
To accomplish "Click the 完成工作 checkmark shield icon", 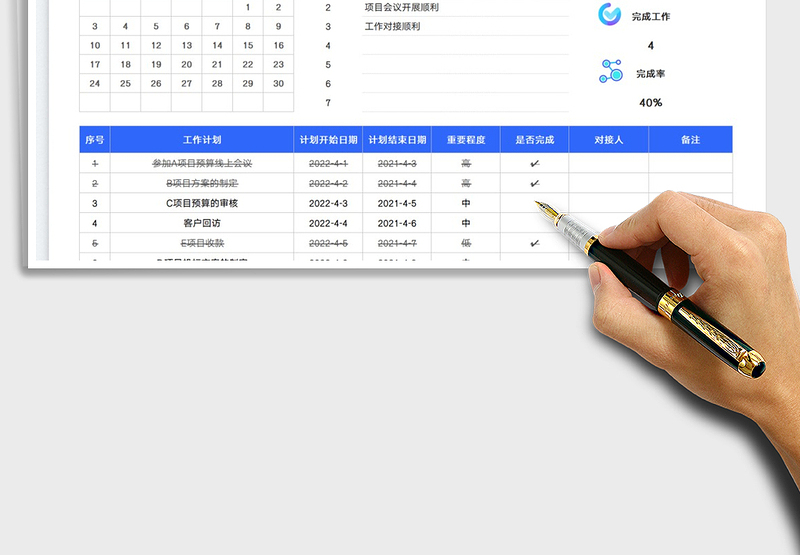I will click(609, 15).
